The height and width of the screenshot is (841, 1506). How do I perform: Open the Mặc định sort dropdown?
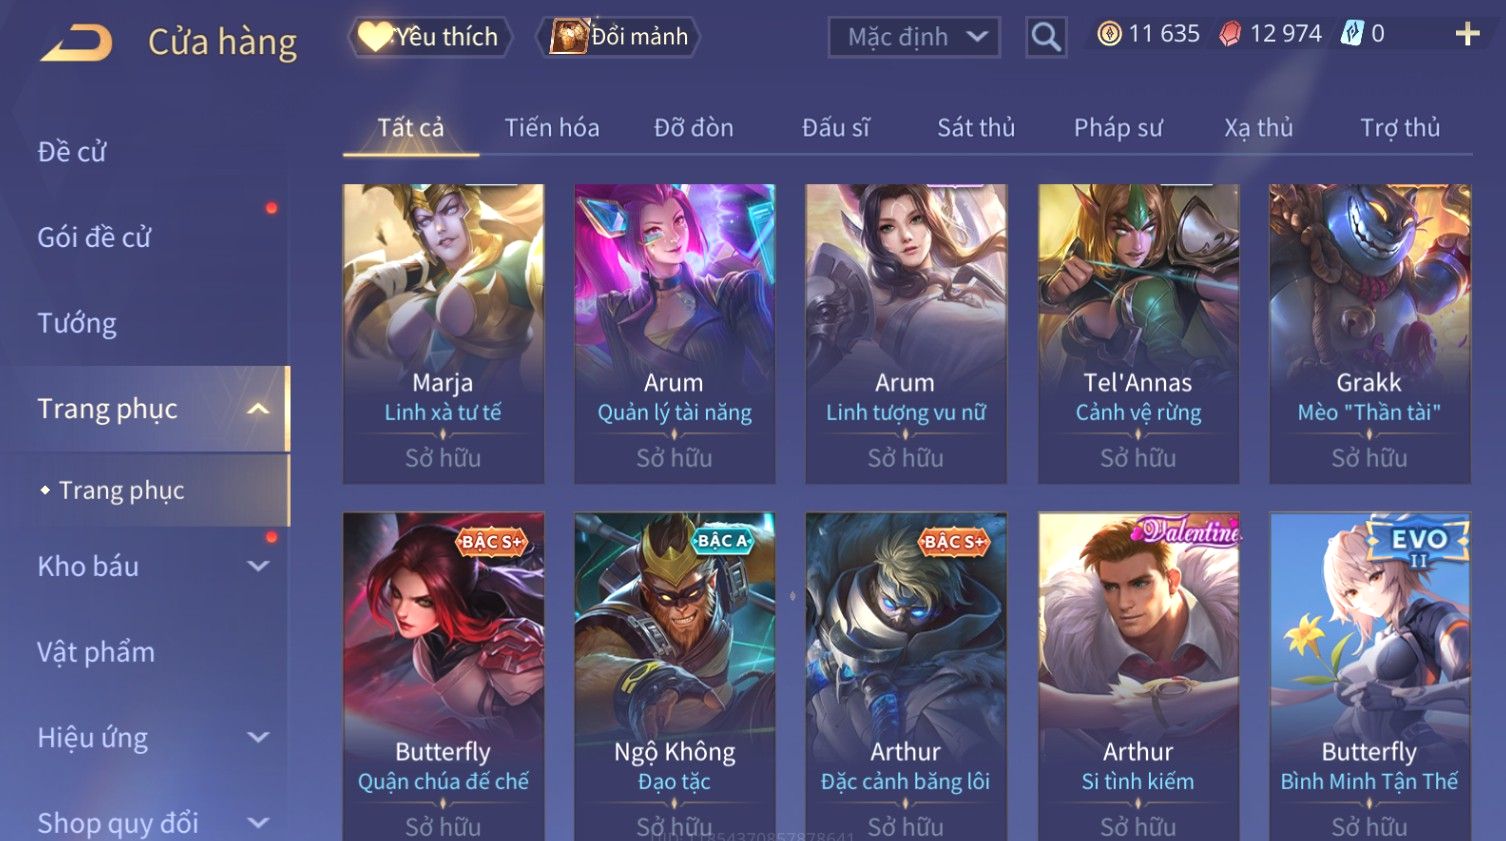pyautogui.click(x=914, y=37)
